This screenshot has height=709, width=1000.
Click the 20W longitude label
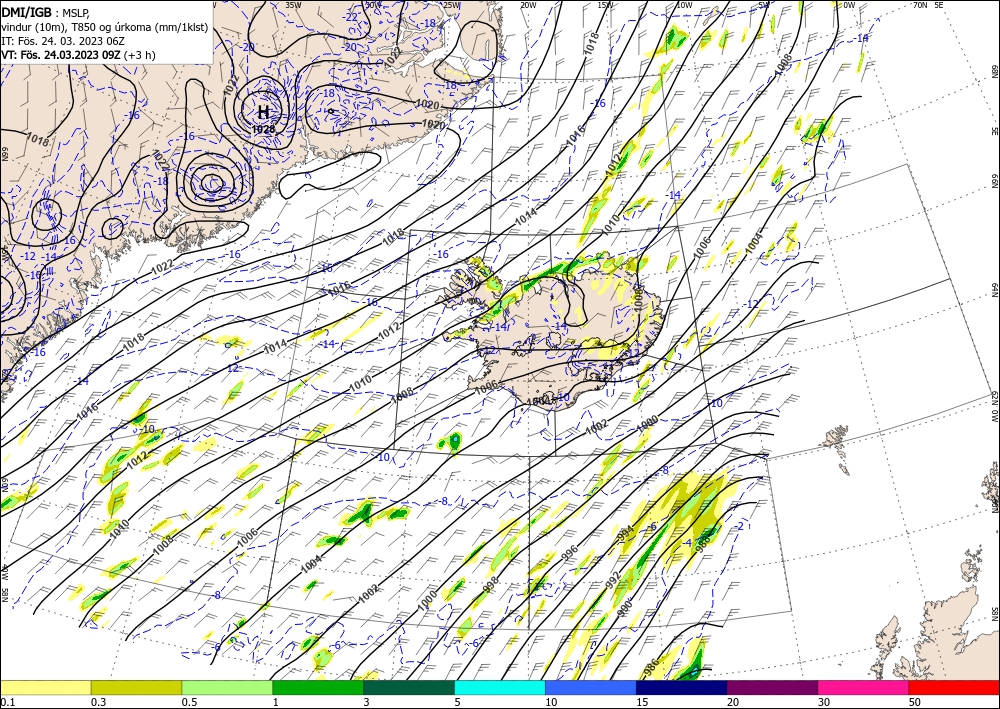point(528,5)
